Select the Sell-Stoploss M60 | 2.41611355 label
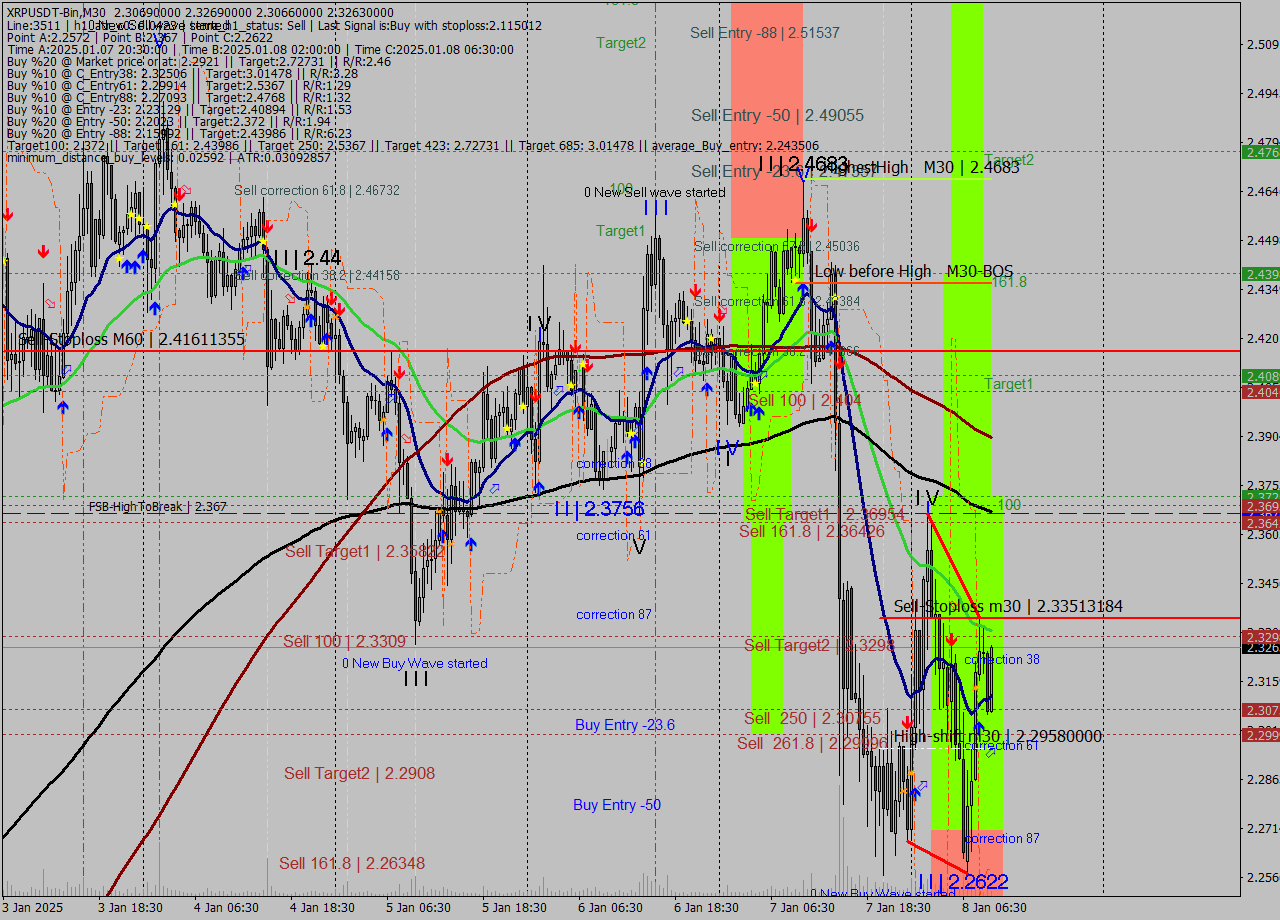Viewport: 1280px width, 920px height. [131, 340]
